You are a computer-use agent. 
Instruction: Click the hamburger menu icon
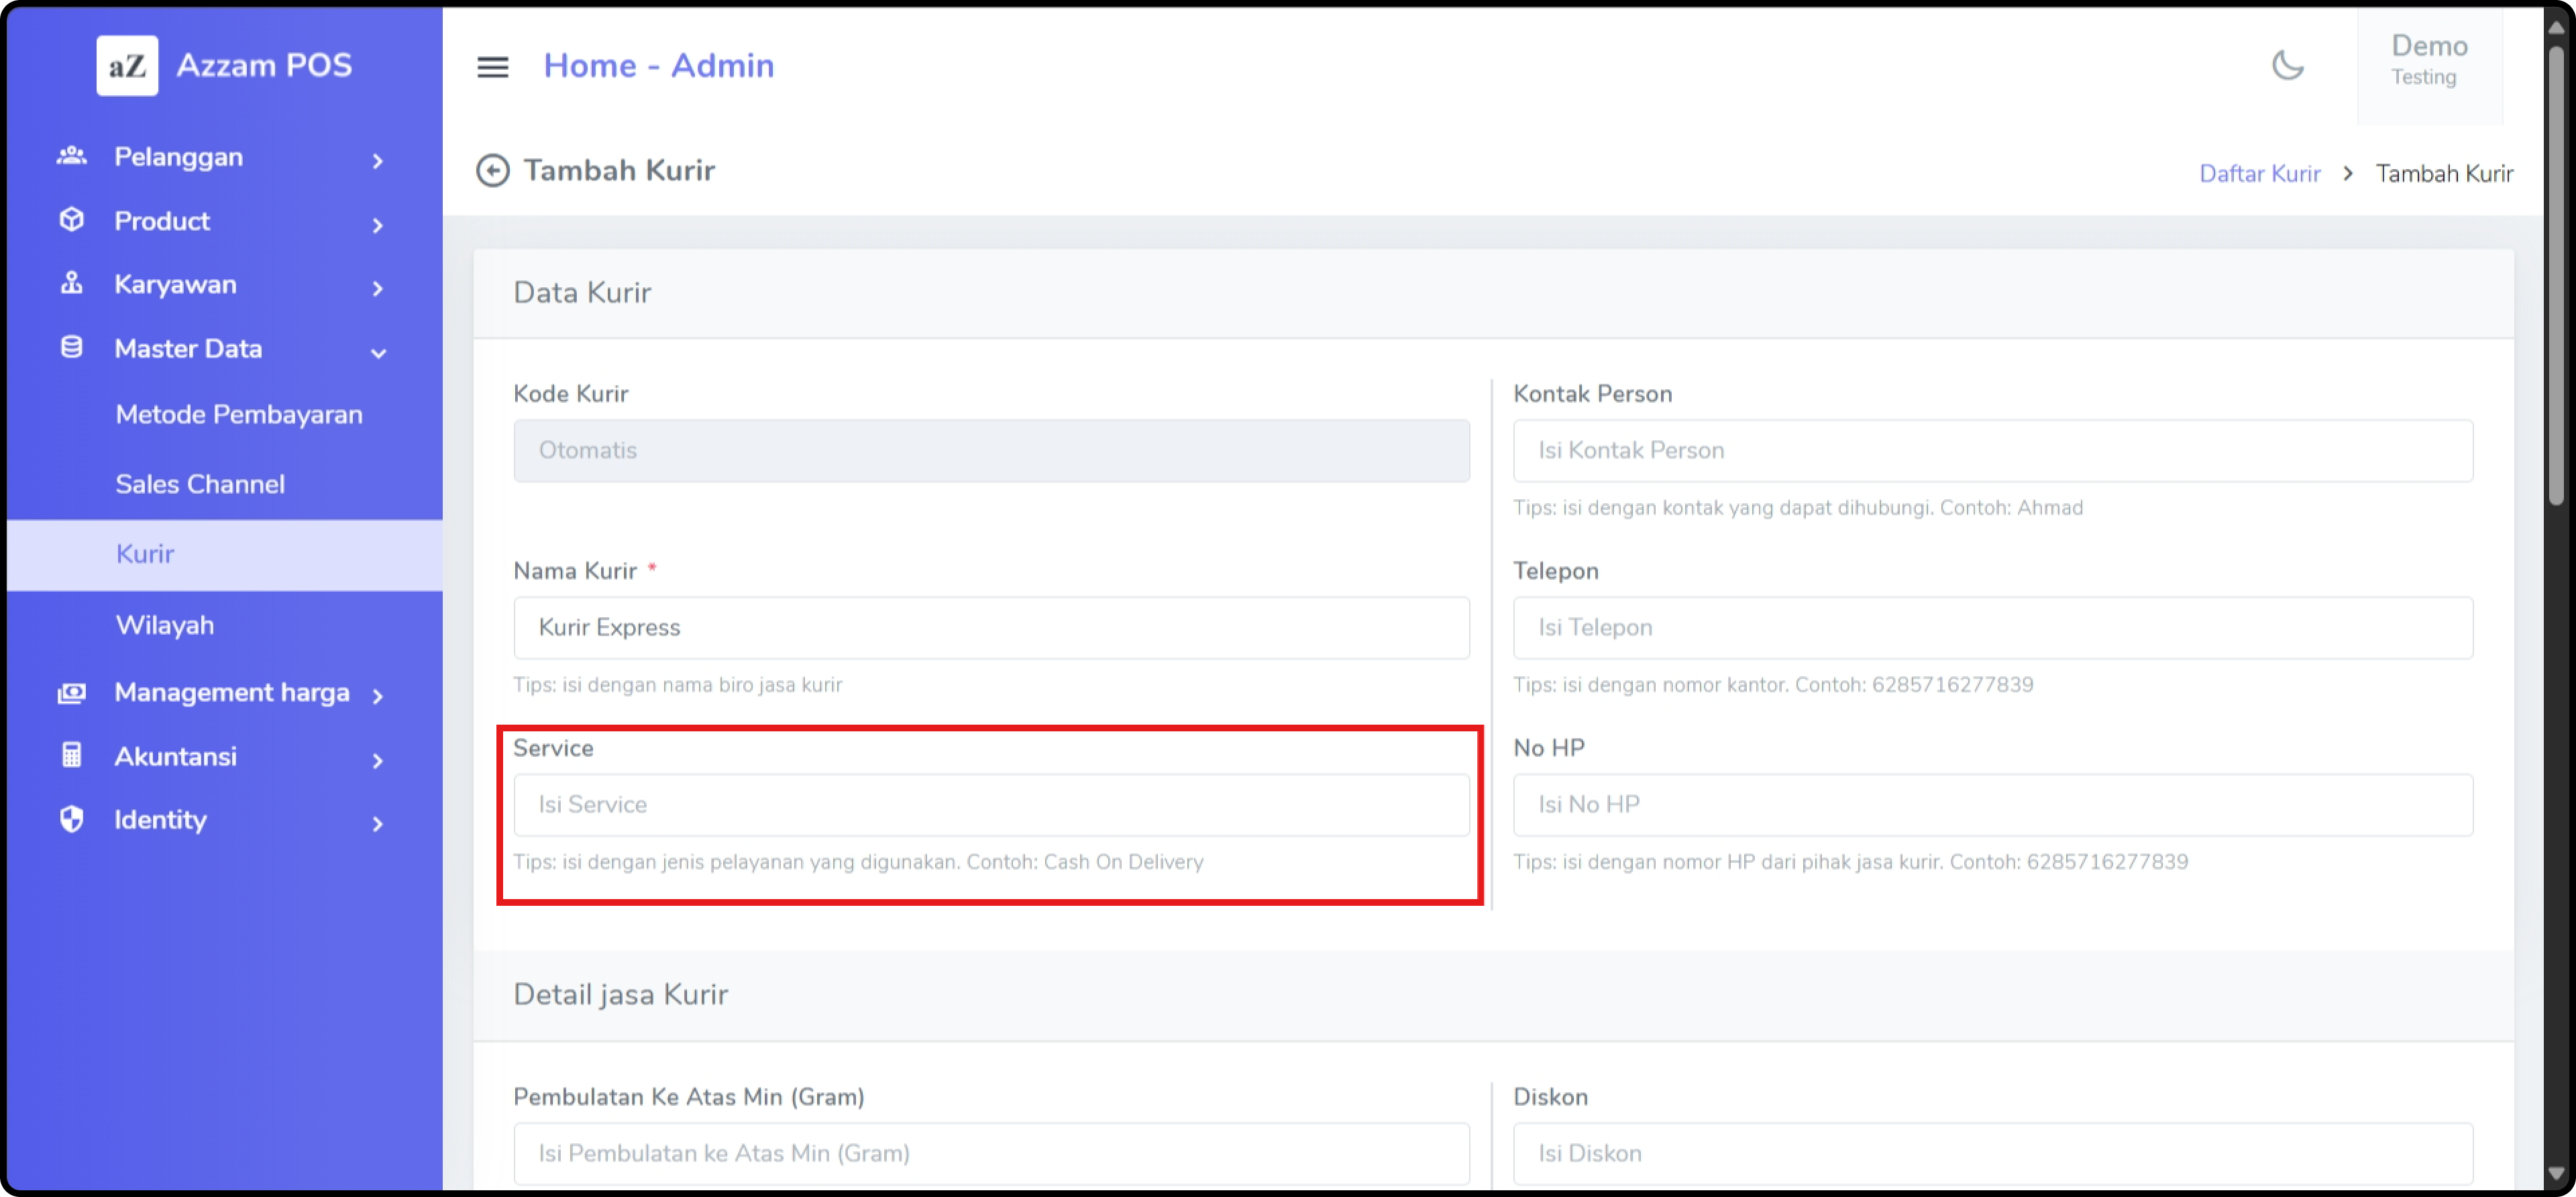pos(492,67)
